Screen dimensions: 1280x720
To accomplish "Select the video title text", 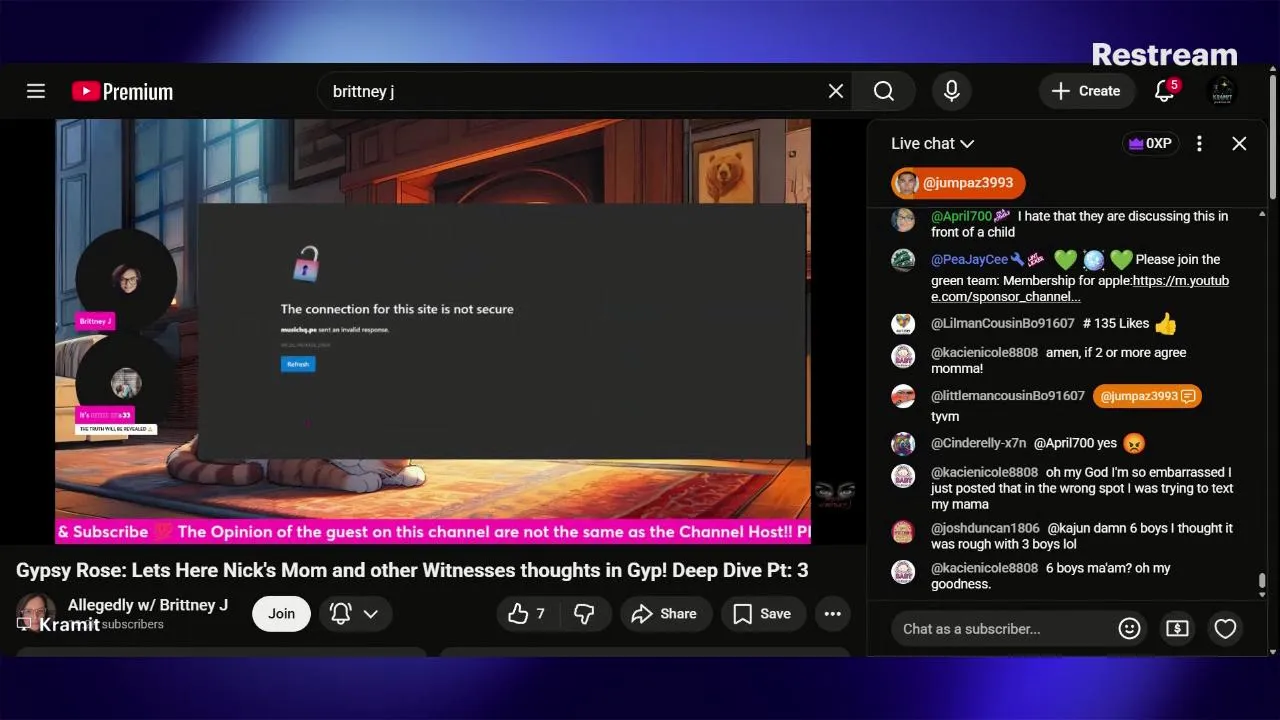I will (x=412, y=570).
